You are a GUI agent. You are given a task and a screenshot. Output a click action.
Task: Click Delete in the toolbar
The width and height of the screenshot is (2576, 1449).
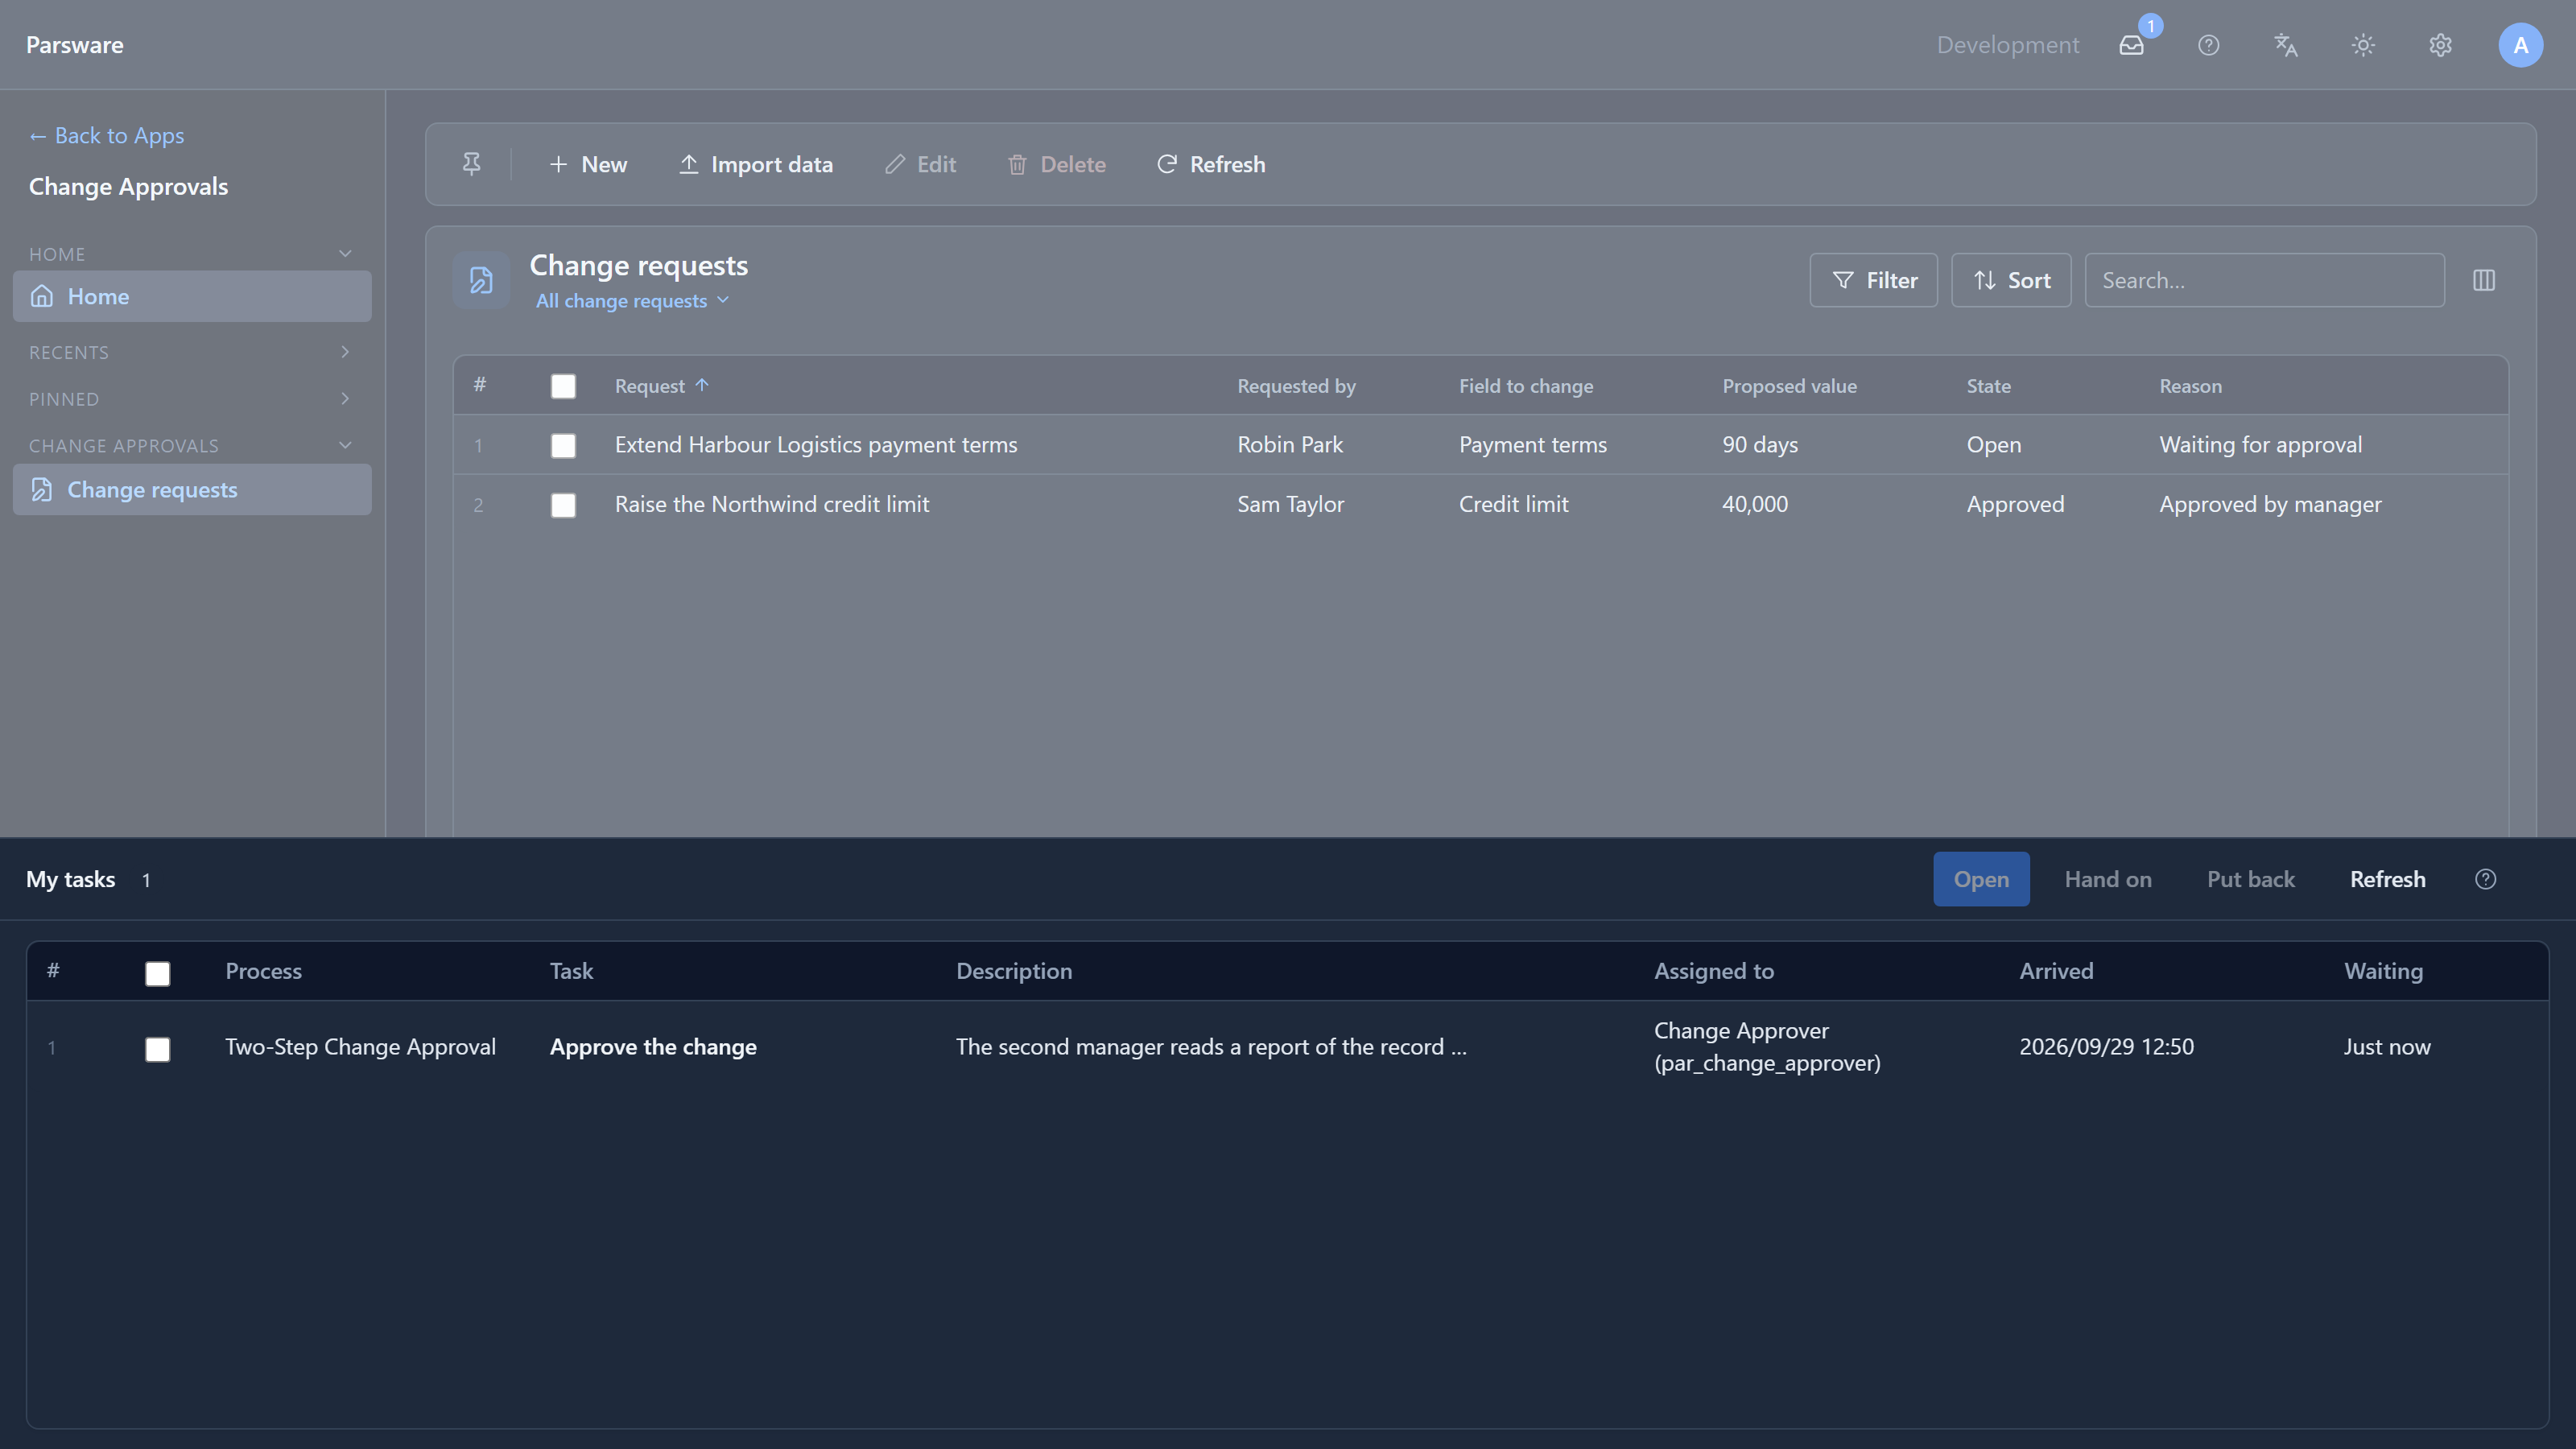[1057, 164]
